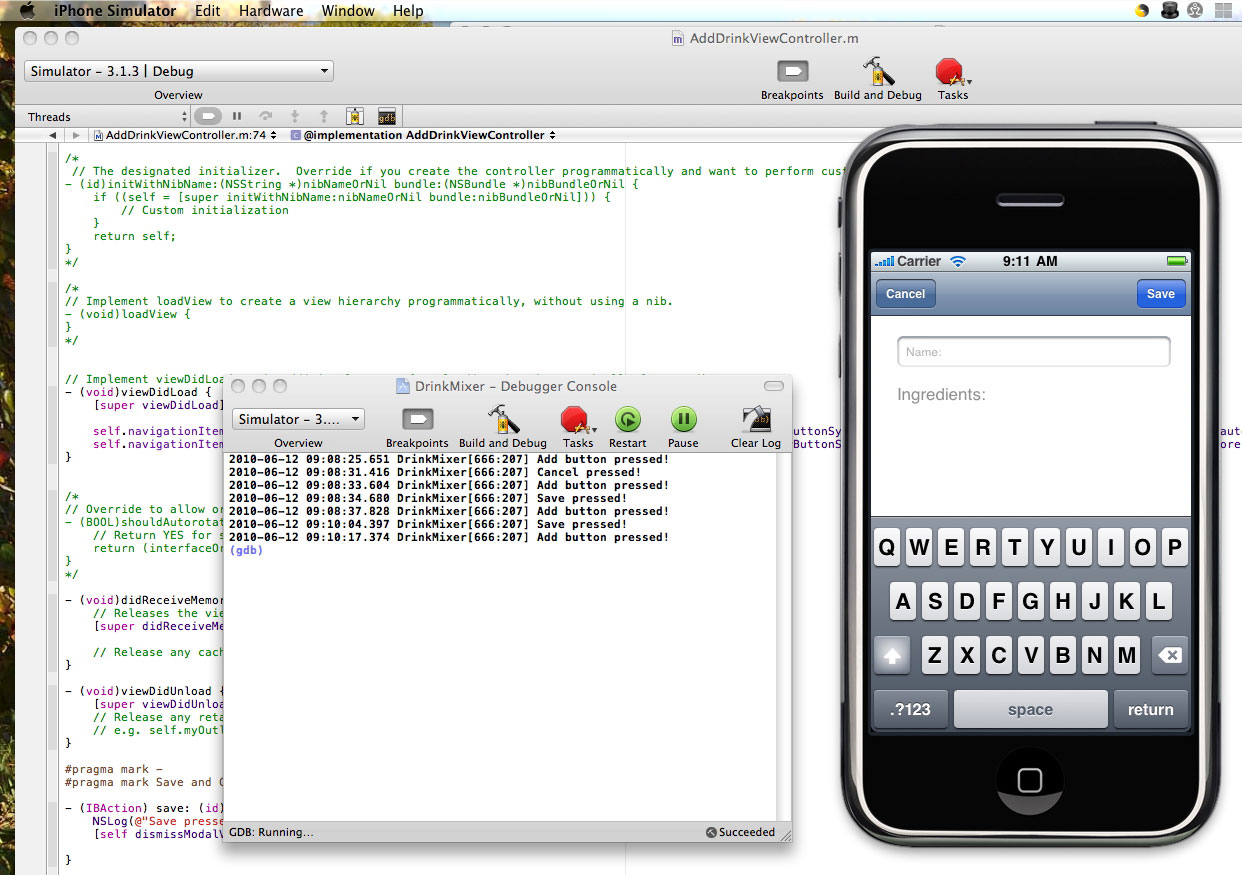The width and height of the screenshot is (1242, 875).
Task: Click the green Pause button in the Debugger Console
Action: [x=683, y=419]
